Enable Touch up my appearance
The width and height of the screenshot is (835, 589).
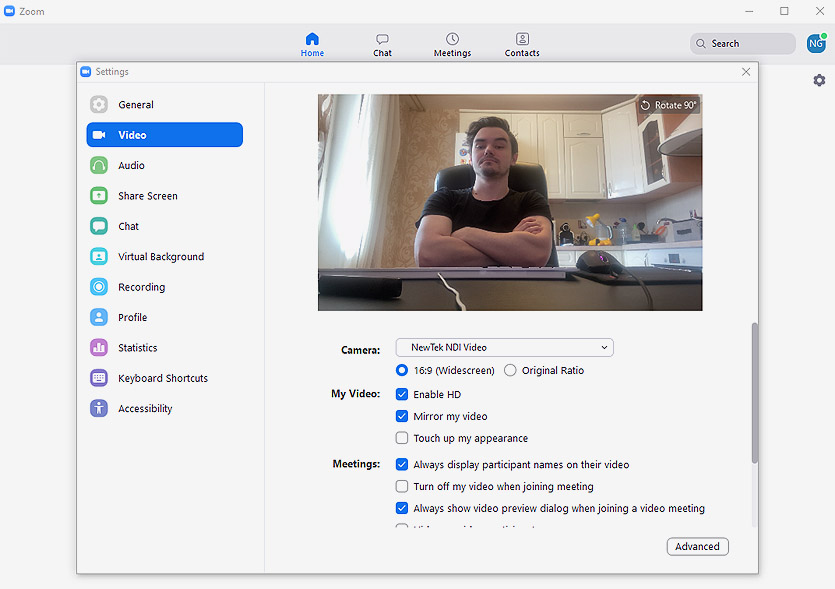pyautogui.click(x=402, y=438)
